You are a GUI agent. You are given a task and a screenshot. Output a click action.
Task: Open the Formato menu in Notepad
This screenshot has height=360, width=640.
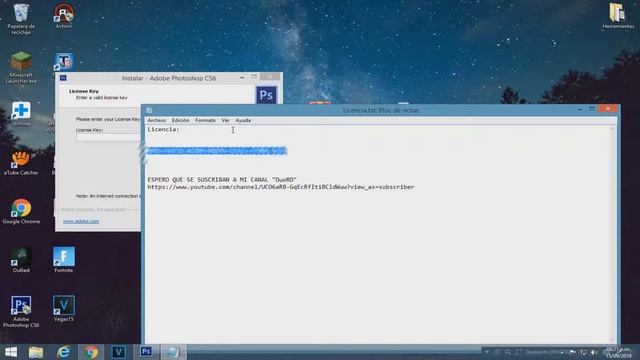[x=205, y=120]
